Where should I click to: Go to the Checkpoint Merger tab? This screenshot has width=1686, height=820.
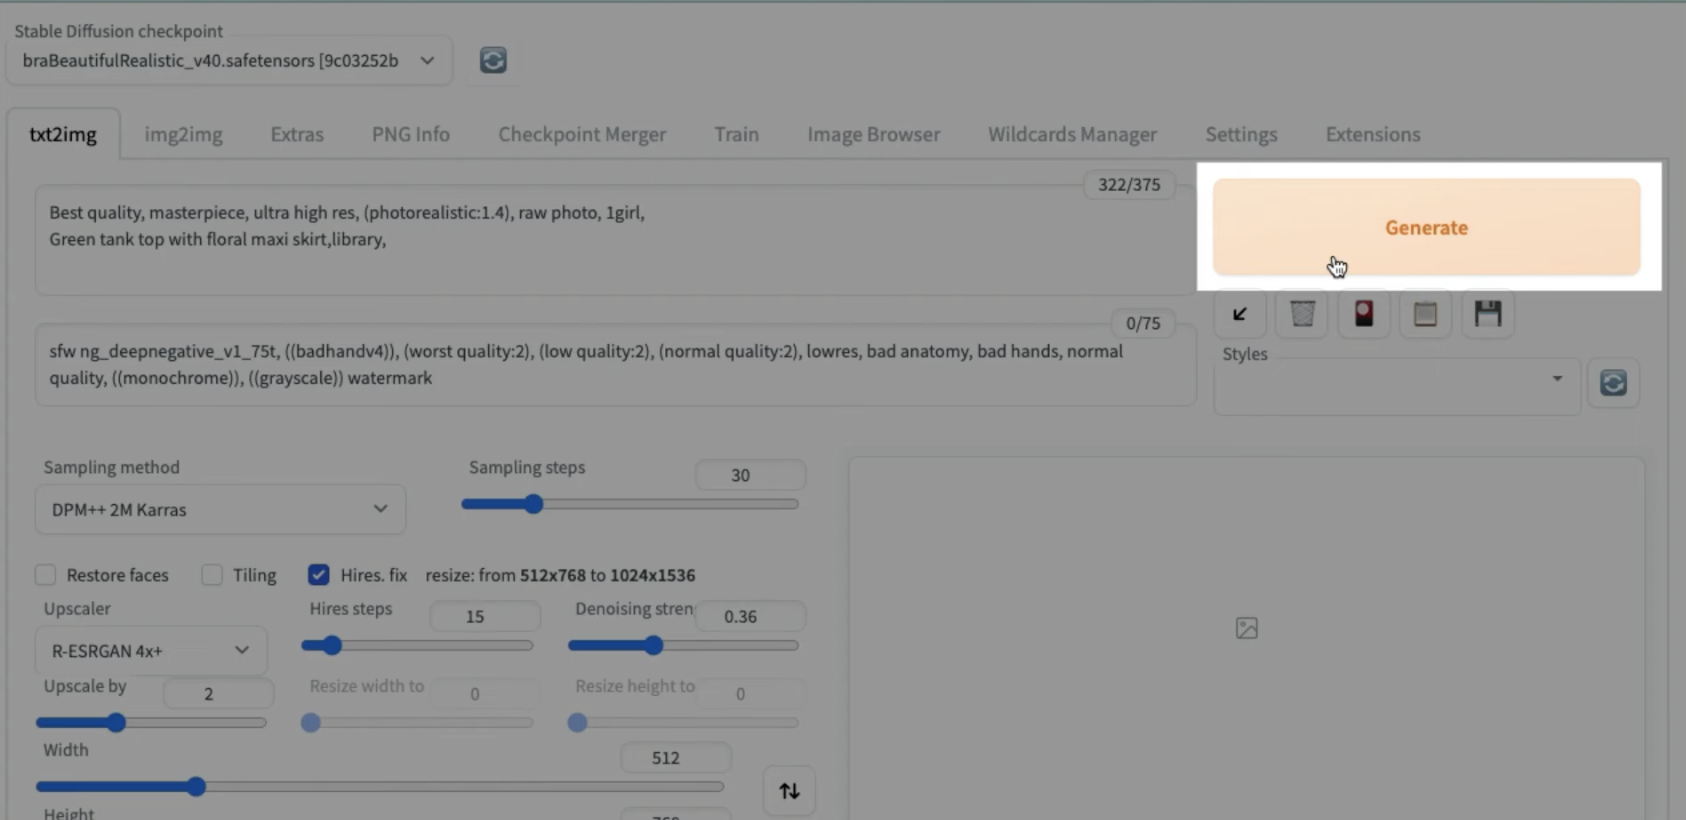coord(582,134)
